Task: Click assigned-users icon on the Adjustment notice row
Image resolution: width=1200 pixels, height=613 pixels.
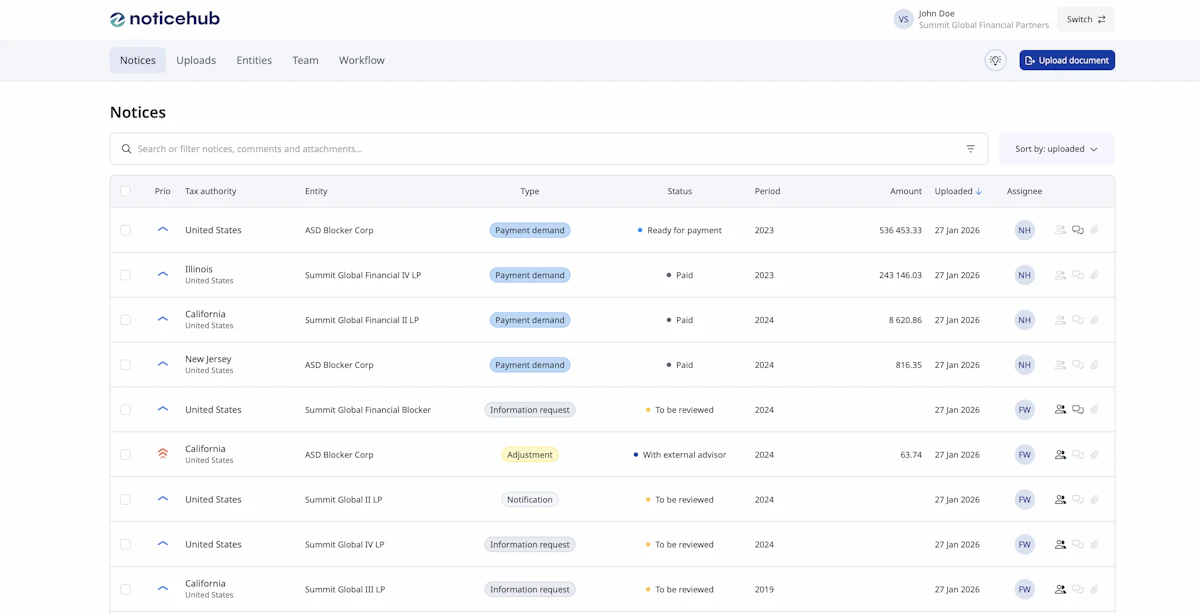Action: (1060, 455)
